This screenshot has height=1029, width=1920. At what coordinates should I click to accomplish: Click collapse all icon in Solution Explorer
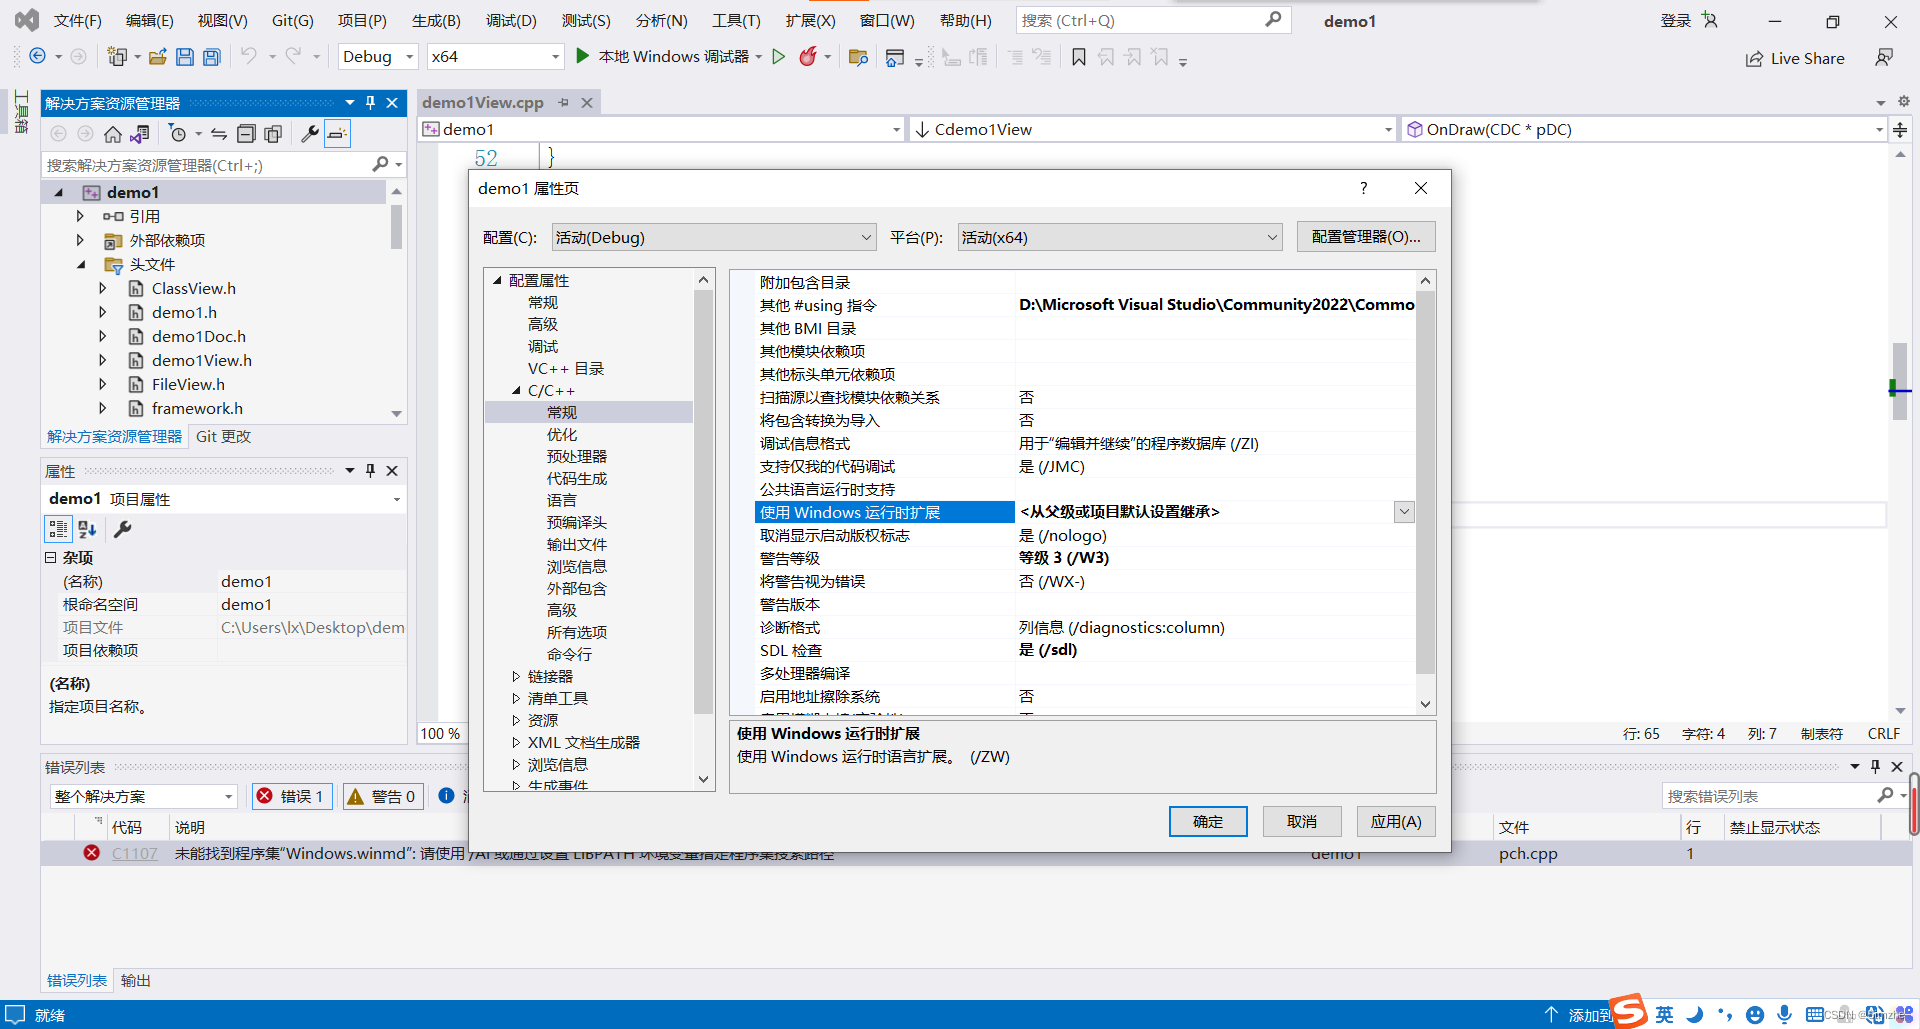(x=246, y=134)
